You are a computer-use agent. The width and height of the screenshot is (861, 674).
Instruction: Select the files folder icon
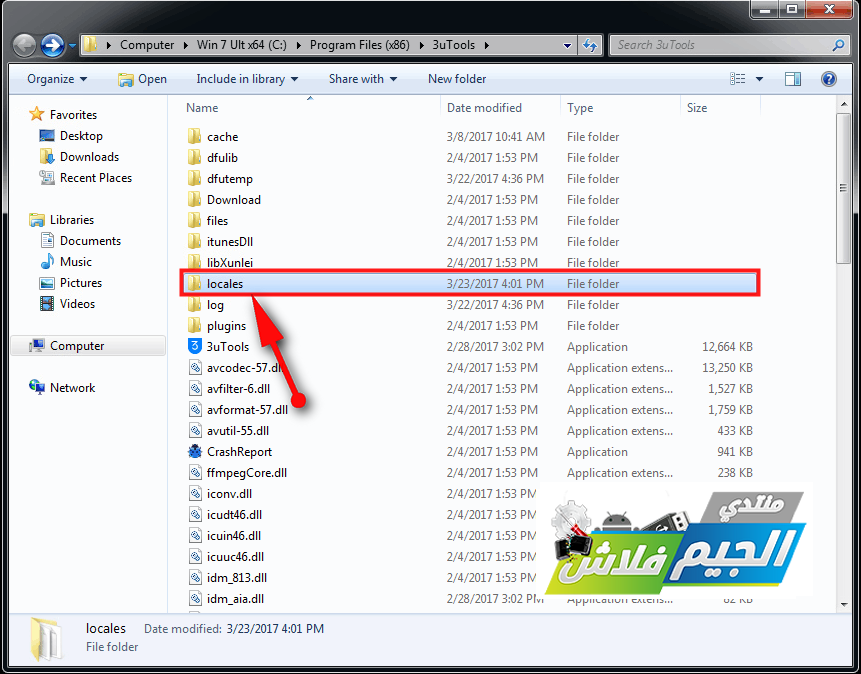(x=194, y=220)
